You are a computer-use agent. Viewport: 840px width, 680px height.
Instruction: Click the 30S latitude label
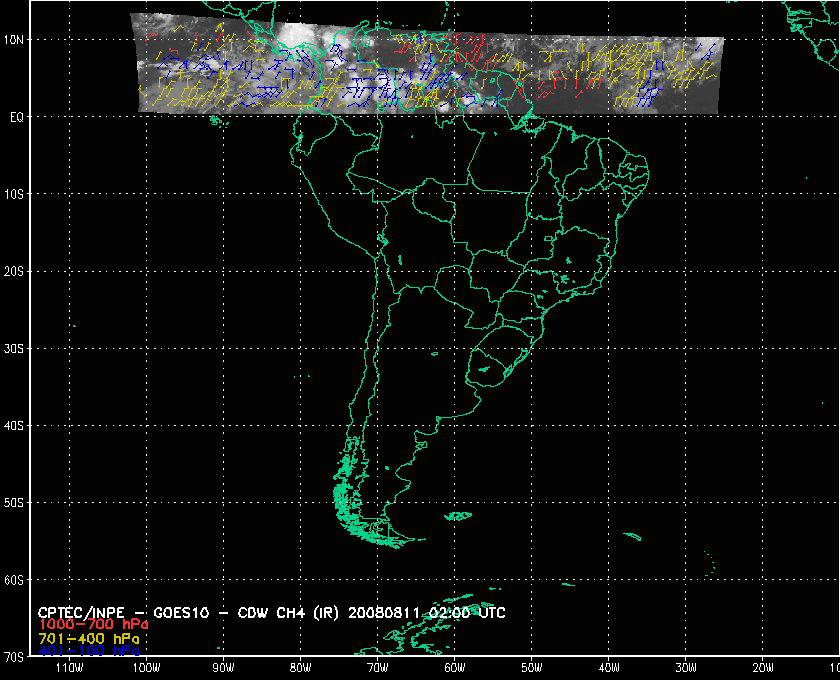pos(13,348)
